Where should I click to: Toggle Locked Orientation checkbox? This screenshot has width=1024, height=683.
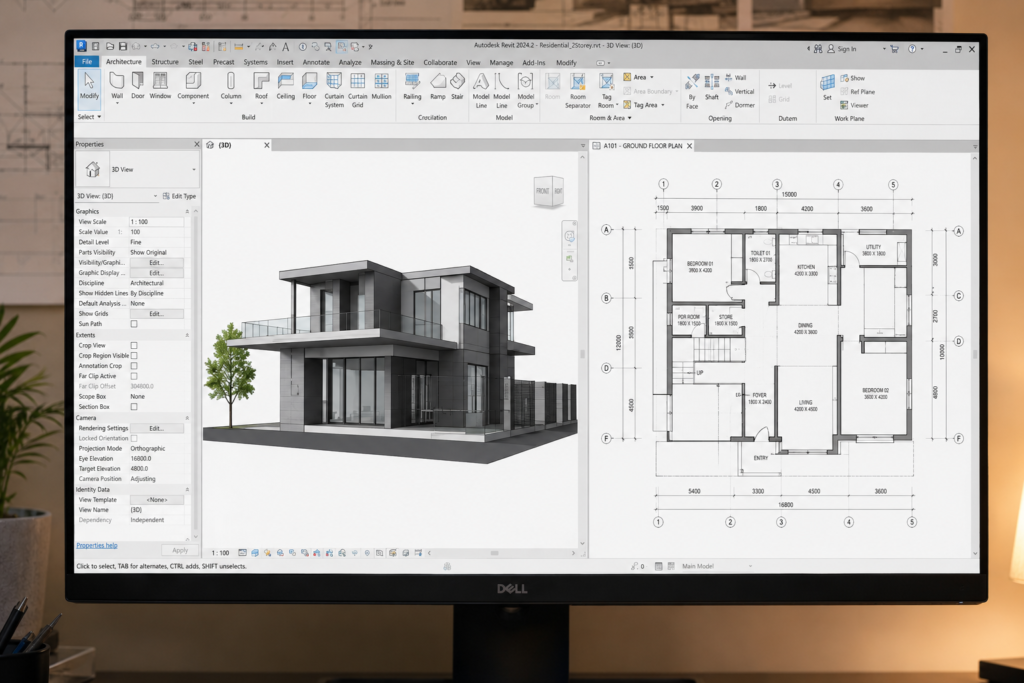pos(134,438)
